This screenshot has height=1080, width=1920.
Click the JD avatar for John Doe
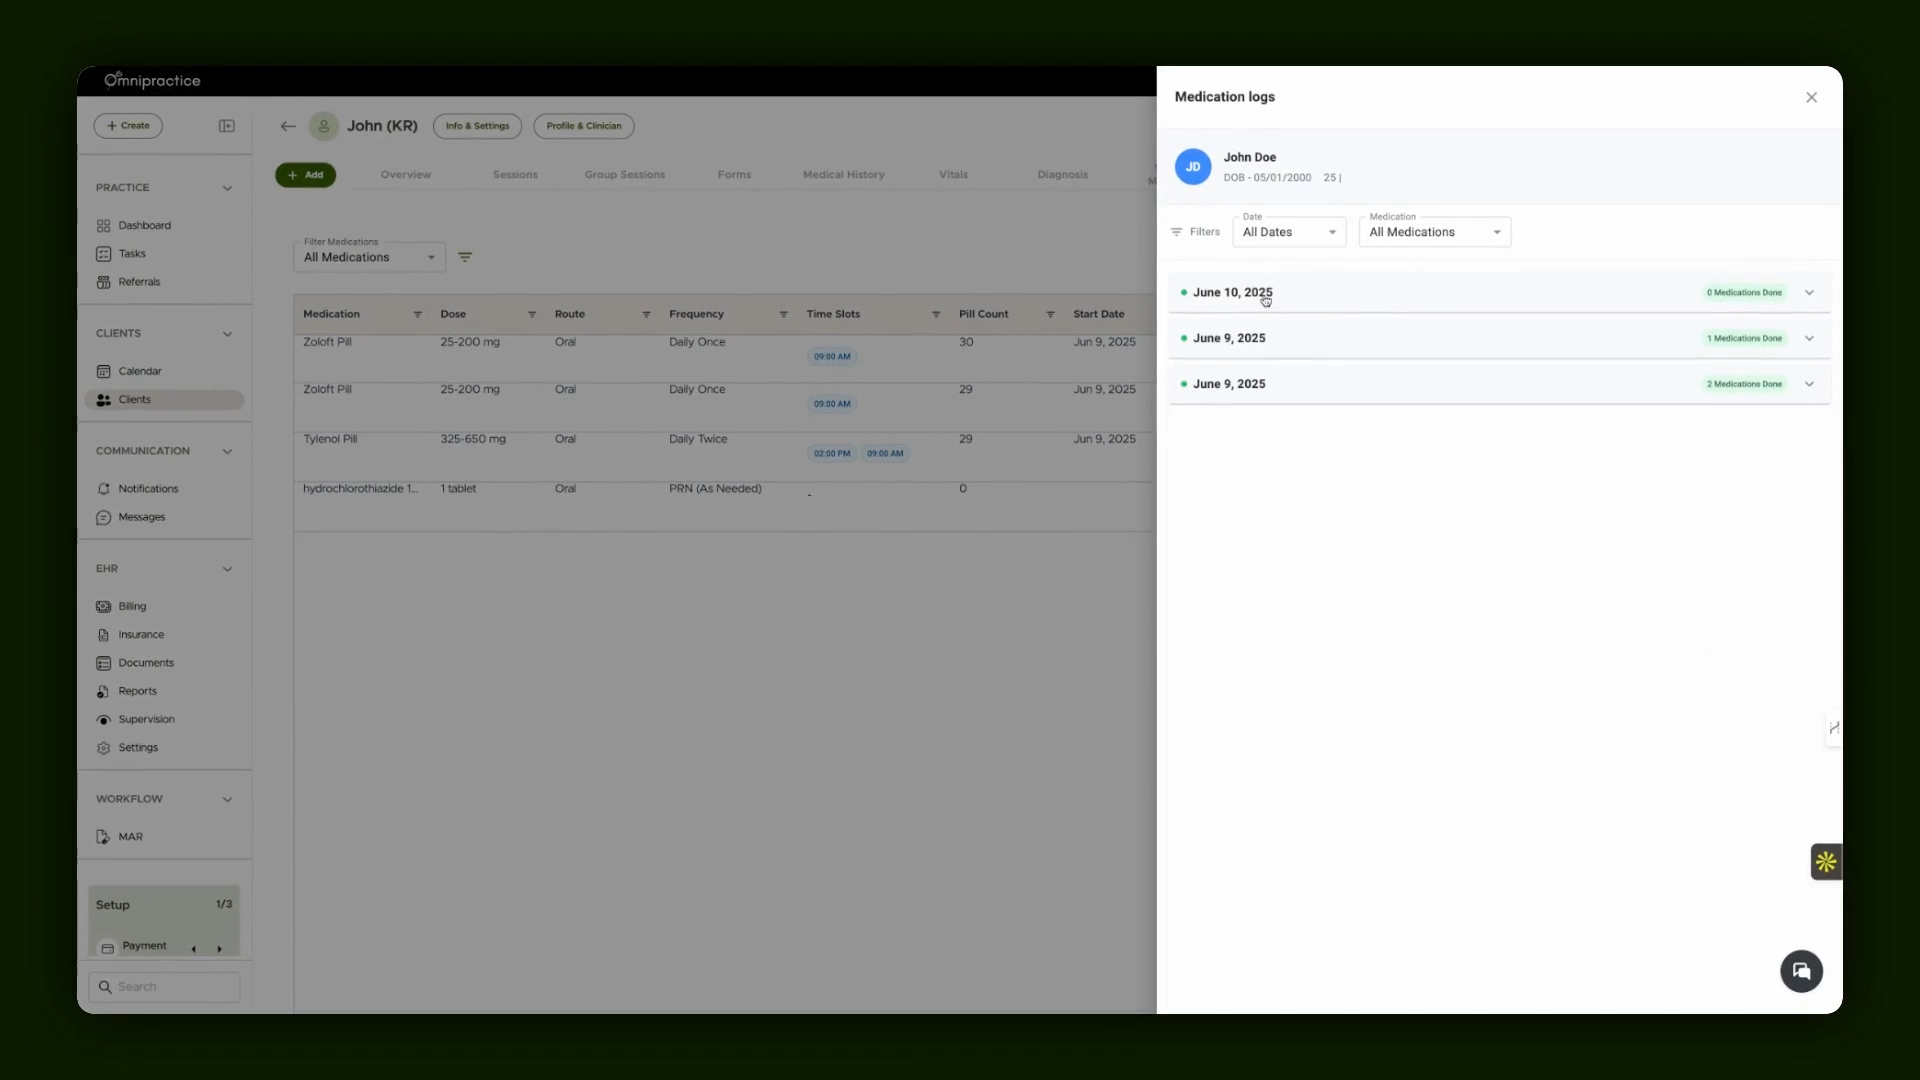click(1193, 167)
